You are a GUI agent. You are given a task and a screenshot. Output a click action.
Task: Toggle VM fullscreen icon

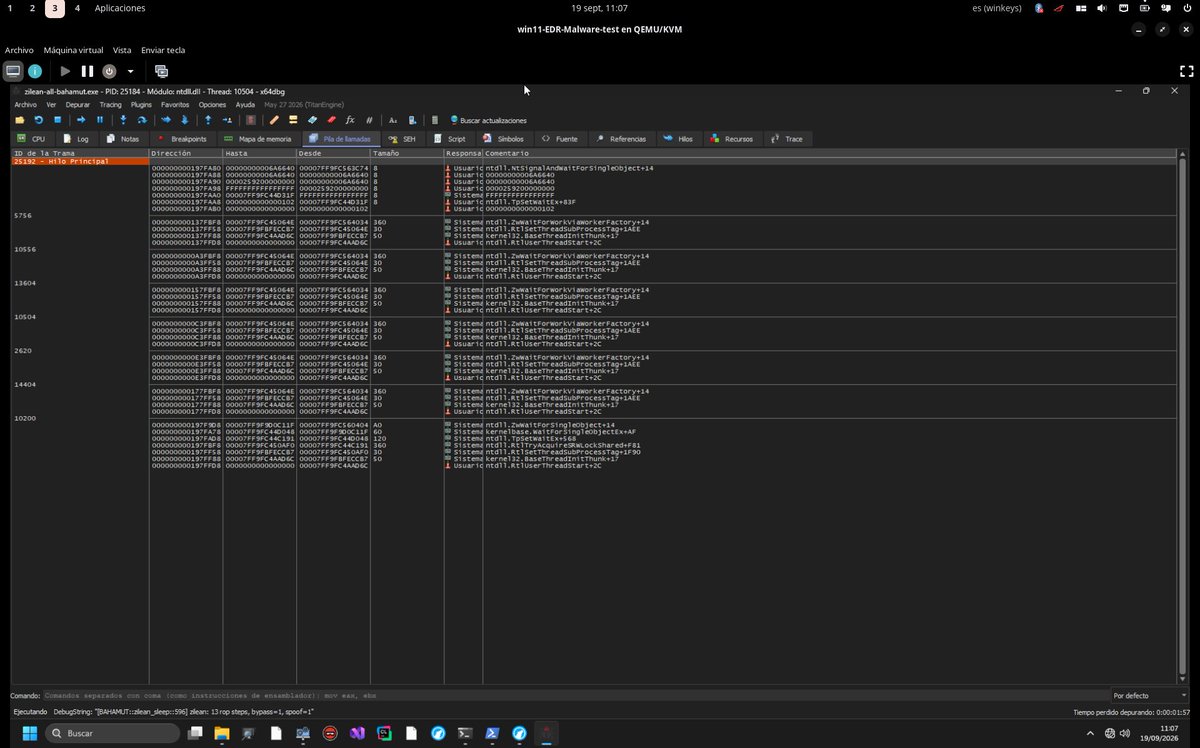pyautogui.click(x=1186, y=71)
